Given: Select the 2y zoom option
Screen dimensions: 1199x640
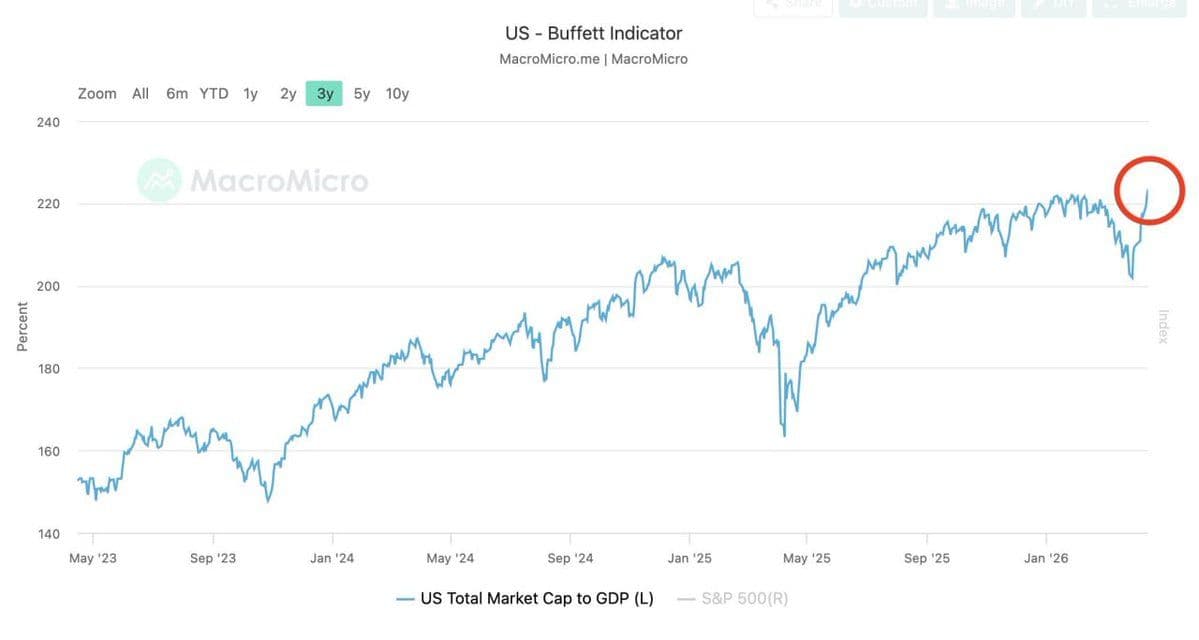Looking at the screenshot, I should click(288, 94).
